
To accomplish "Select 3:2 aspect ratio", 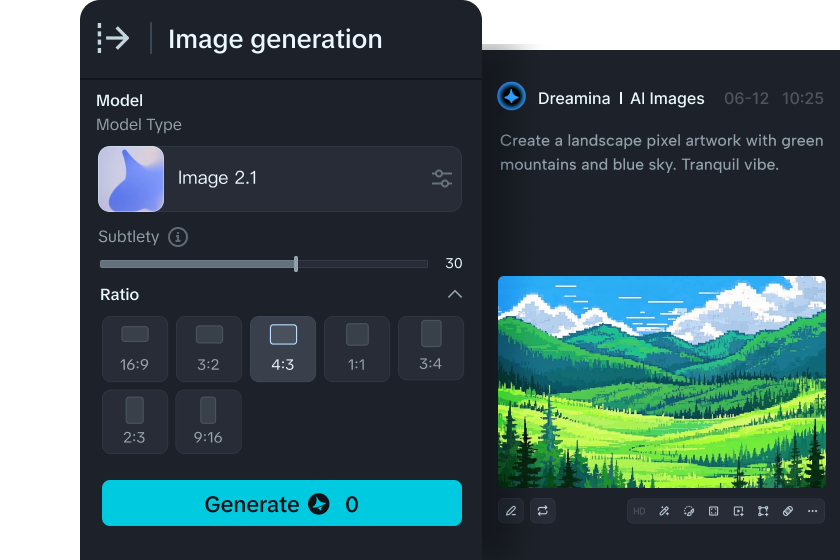I will 209,349.
